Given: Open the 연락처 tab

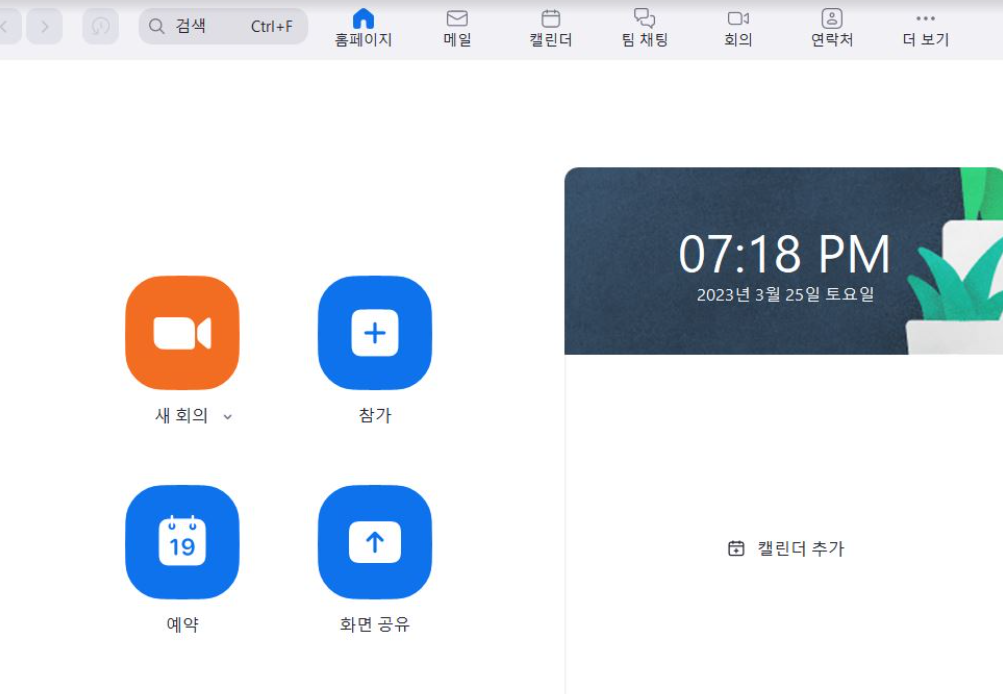Looking at the screenshot, I should point(832,28).
